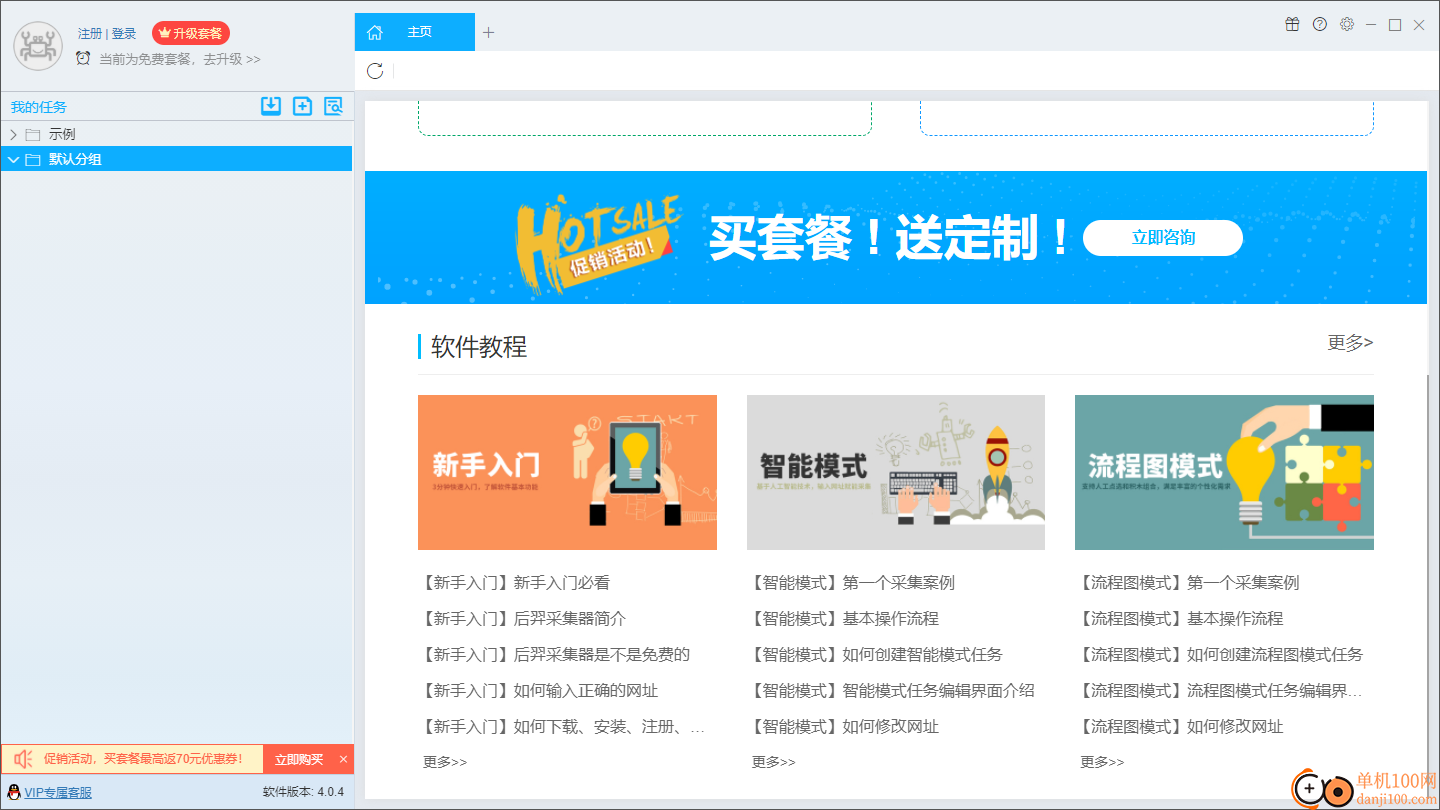Click the import task icon
The image size is (1440, 810).
tap(271, 106)
